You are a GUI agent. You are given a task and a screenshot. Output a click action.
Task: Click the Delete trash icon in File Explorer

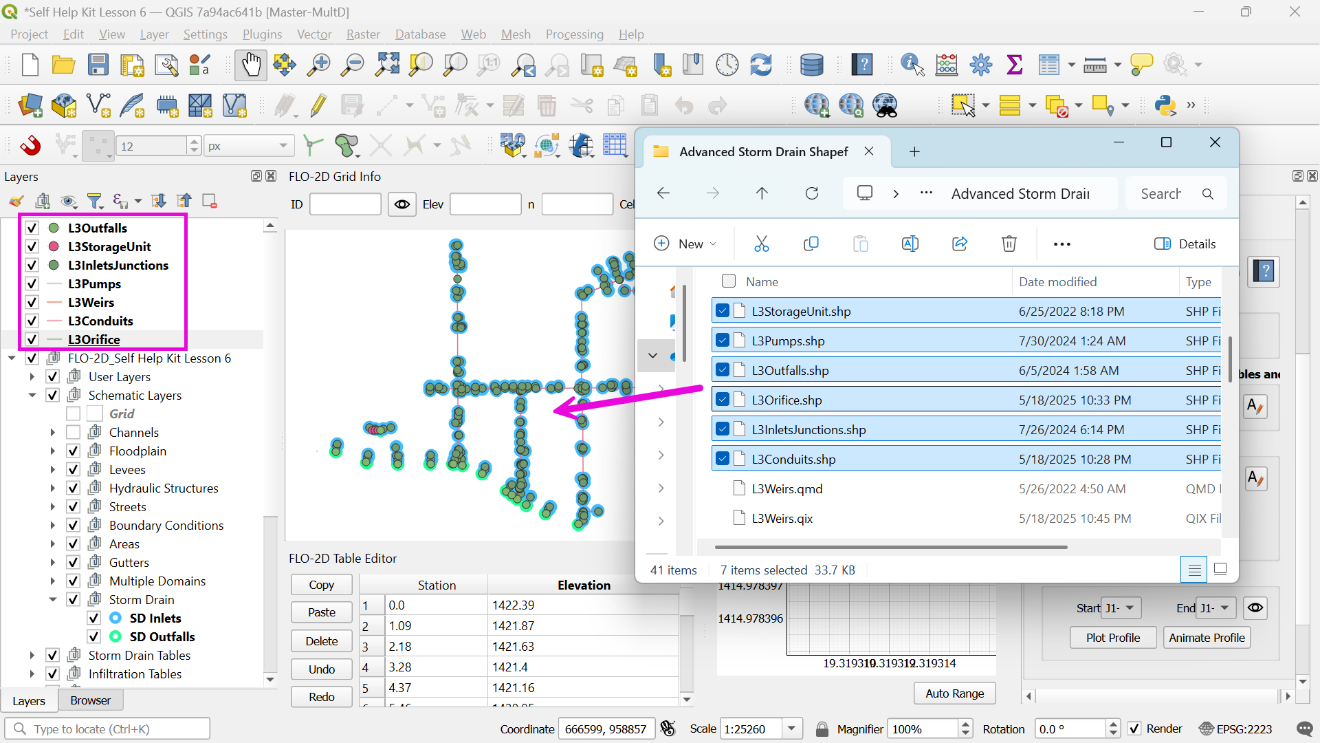coord(1009,244)
